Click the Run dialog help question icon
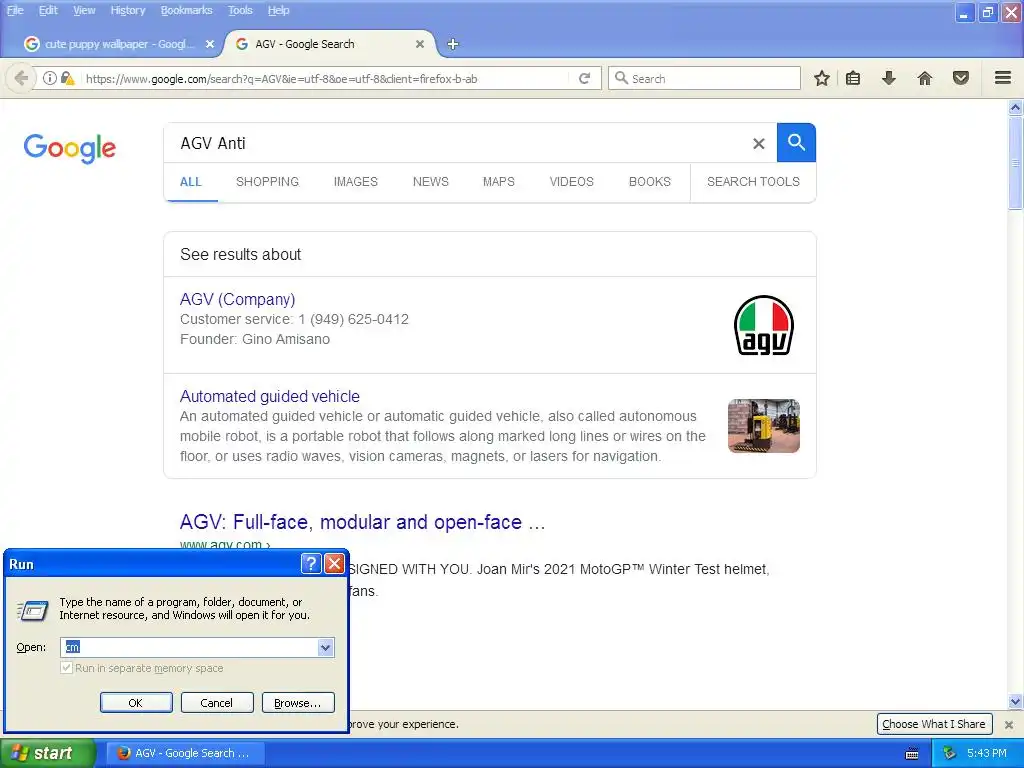Viewport: 1024px width, 768px height. (311, 564)
